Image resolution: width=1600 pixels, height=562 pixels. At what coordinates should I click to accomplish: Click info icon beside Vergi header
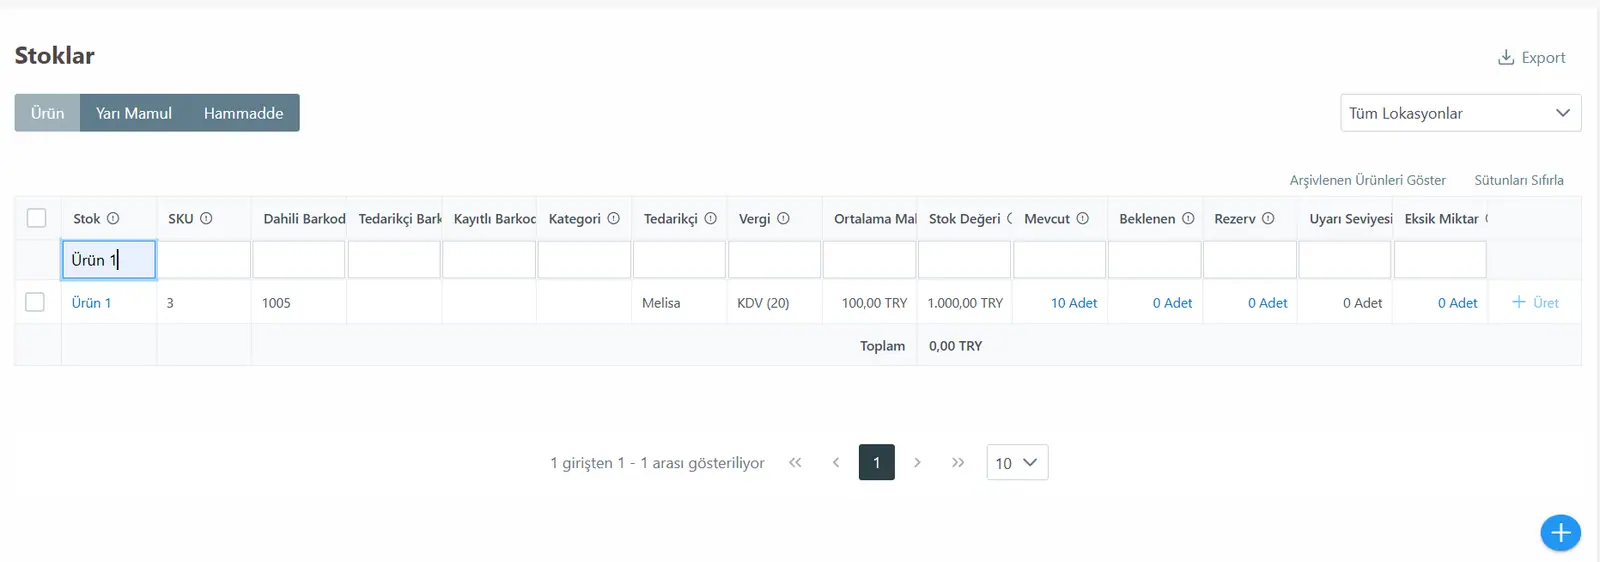[x=783, y=219]
